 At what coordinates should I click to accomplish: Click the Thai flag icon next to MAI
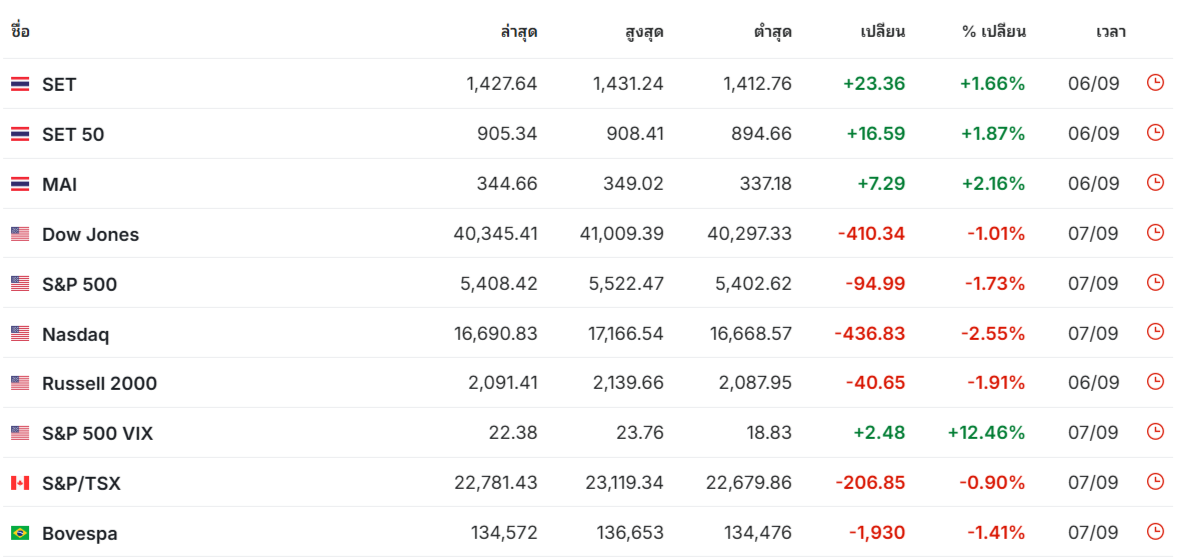click(x=20, y=184)
